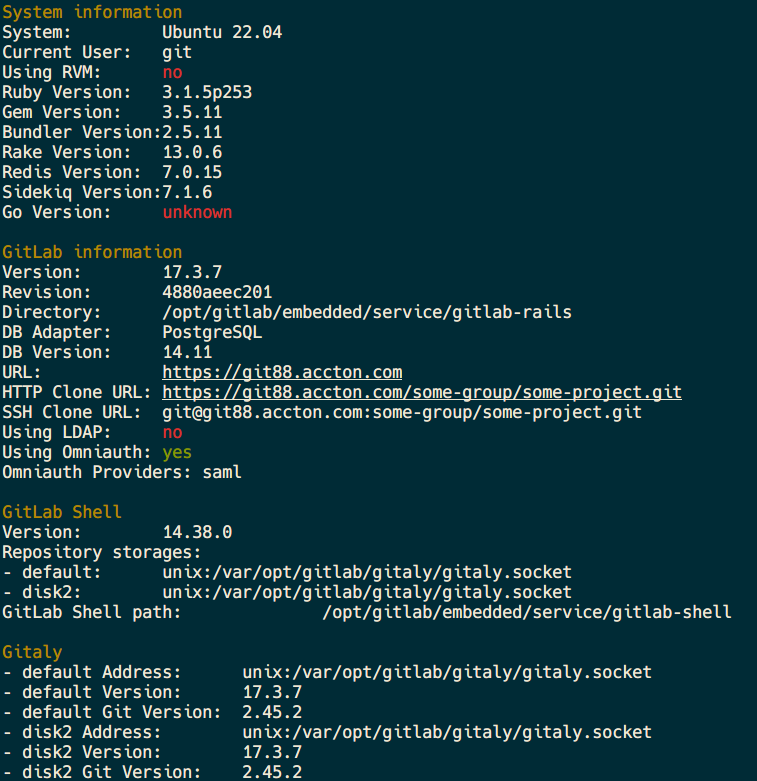757x781 pixels.
Task: Click the red 'no' next to Using LDAP
Action: [172, 432]
